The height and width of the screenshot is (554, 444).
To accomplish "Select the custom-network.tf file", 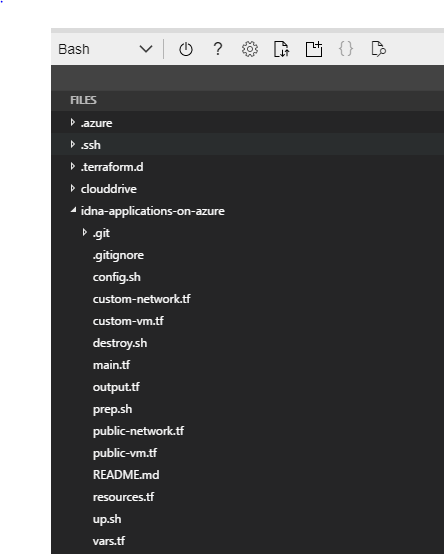I will tap(142, 299).
